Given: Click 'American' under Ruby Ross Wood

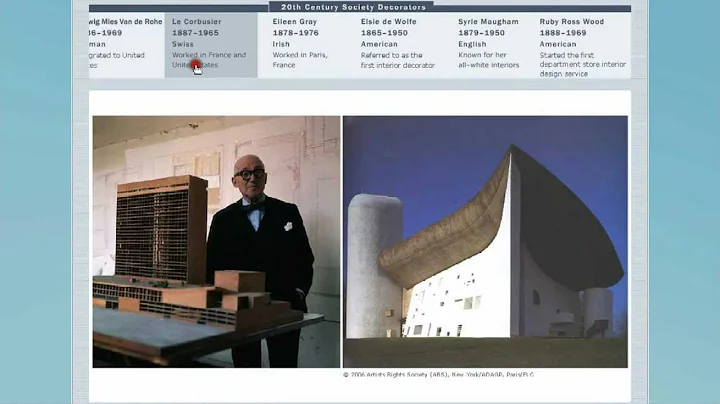Looking at the screenshot, I should (x=558, y=44).
